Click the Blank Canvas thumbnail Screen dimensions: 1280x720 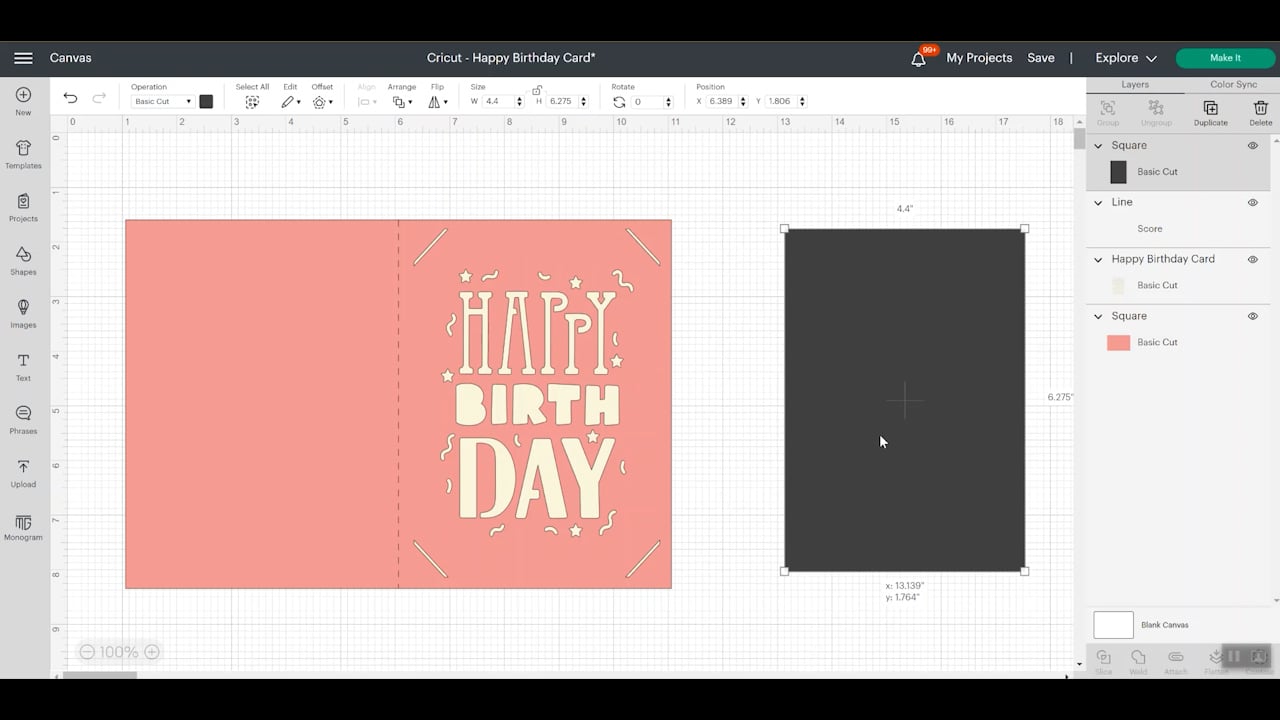[1113, 625]
